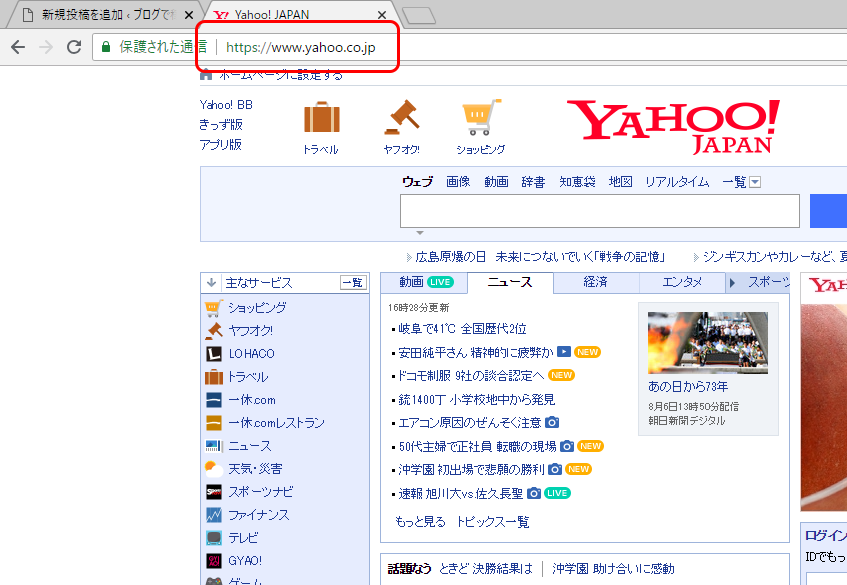Click the web search input field

[x=600, y=211]
